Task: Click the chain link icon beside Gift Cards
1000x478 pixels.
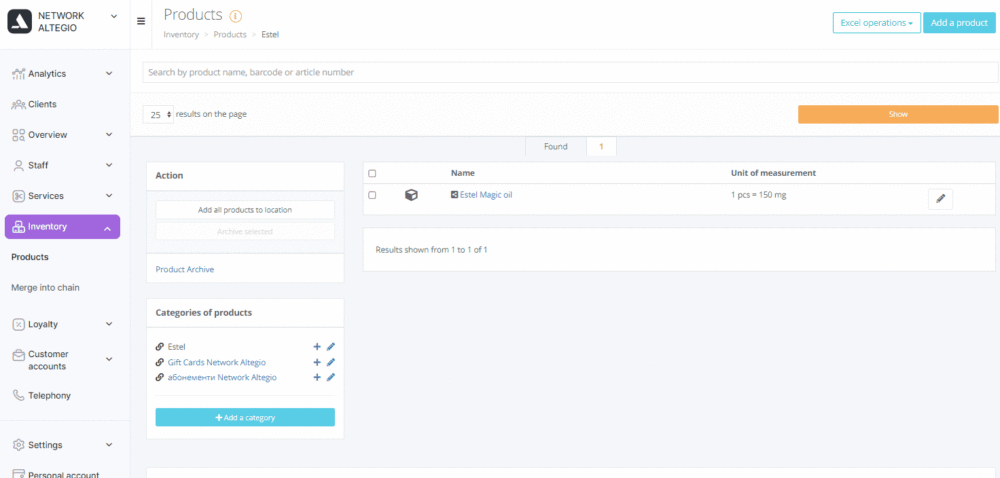Action: click(x=159, y=362)
